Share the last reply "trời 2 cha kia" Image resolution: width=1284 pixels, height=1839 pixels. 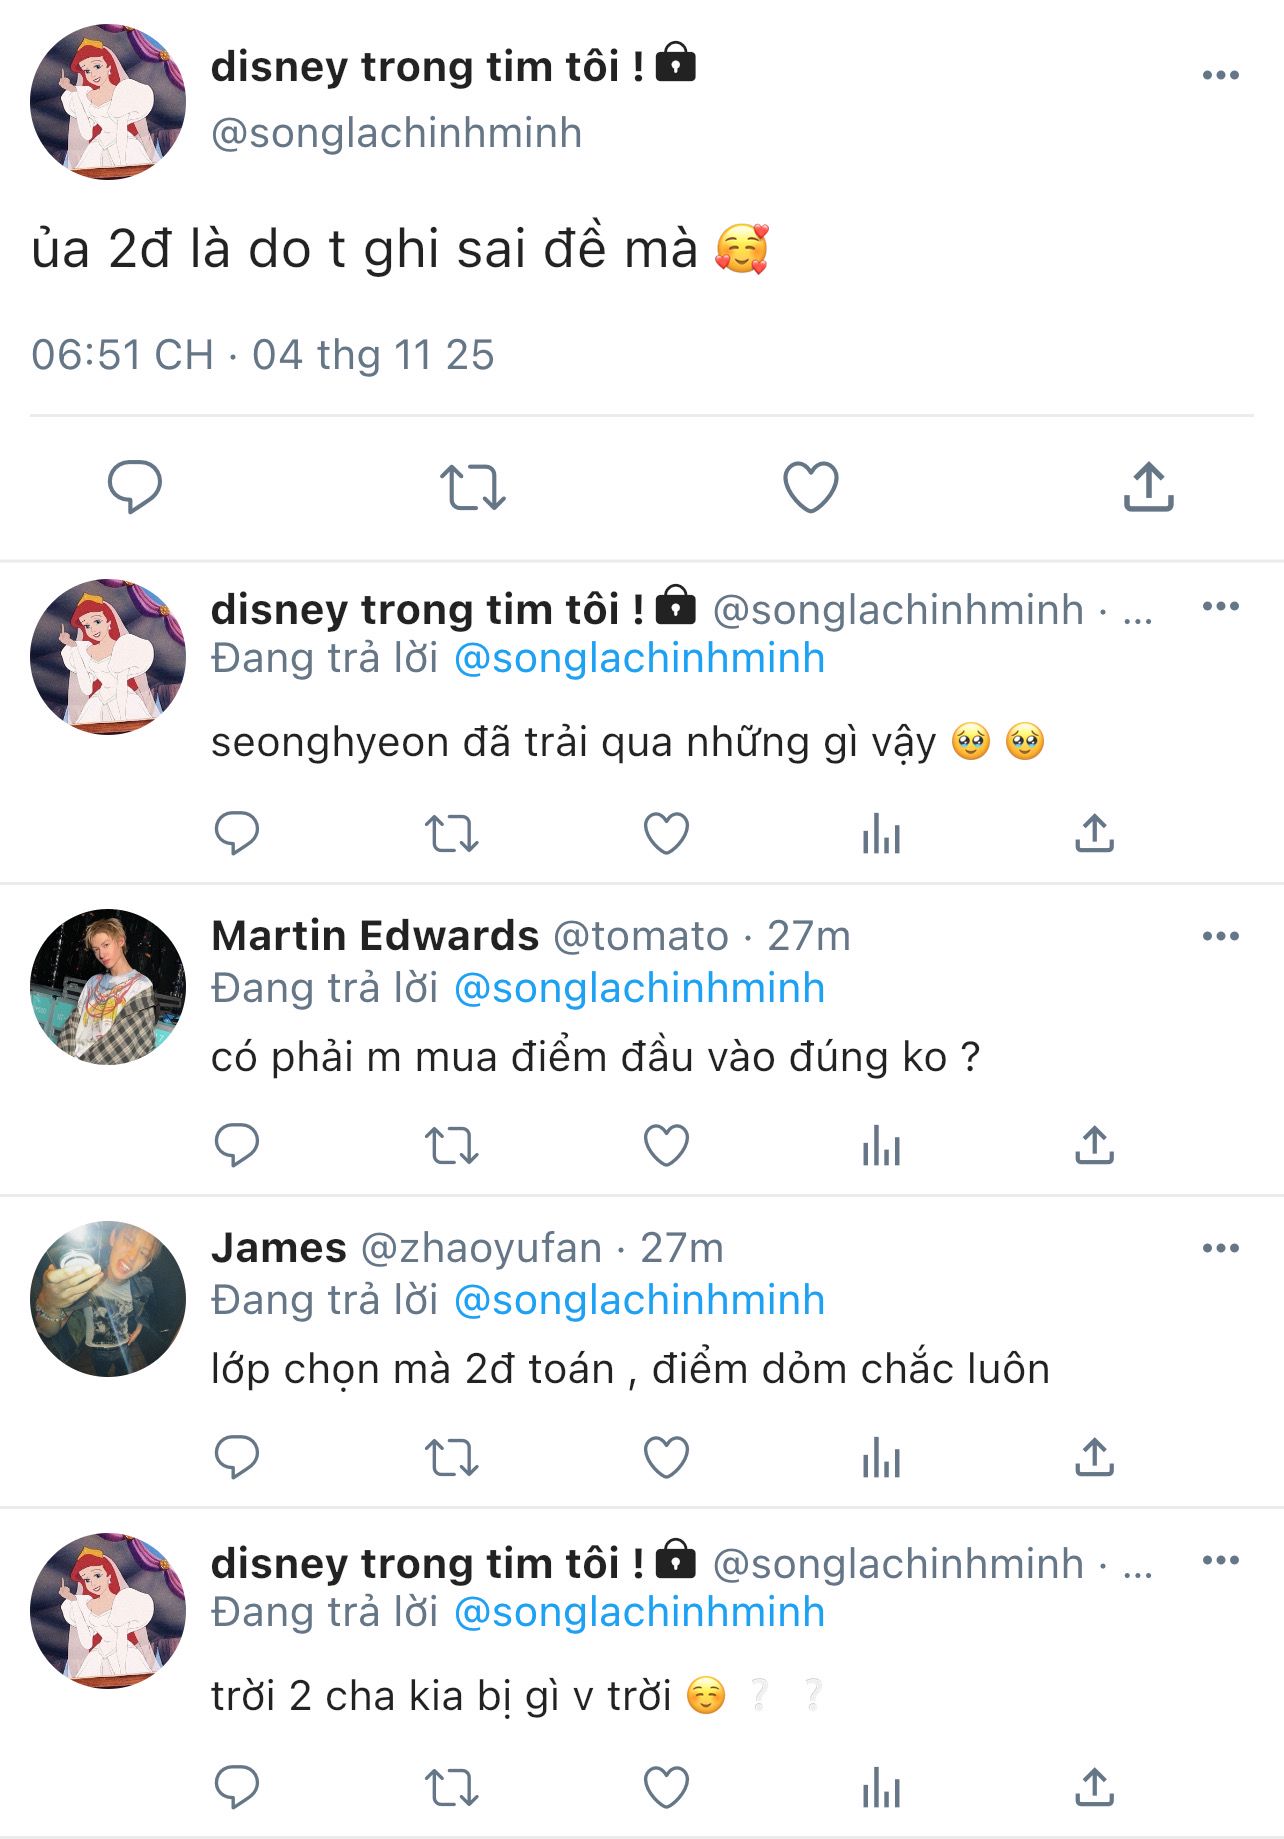tap(1094, 1788)
